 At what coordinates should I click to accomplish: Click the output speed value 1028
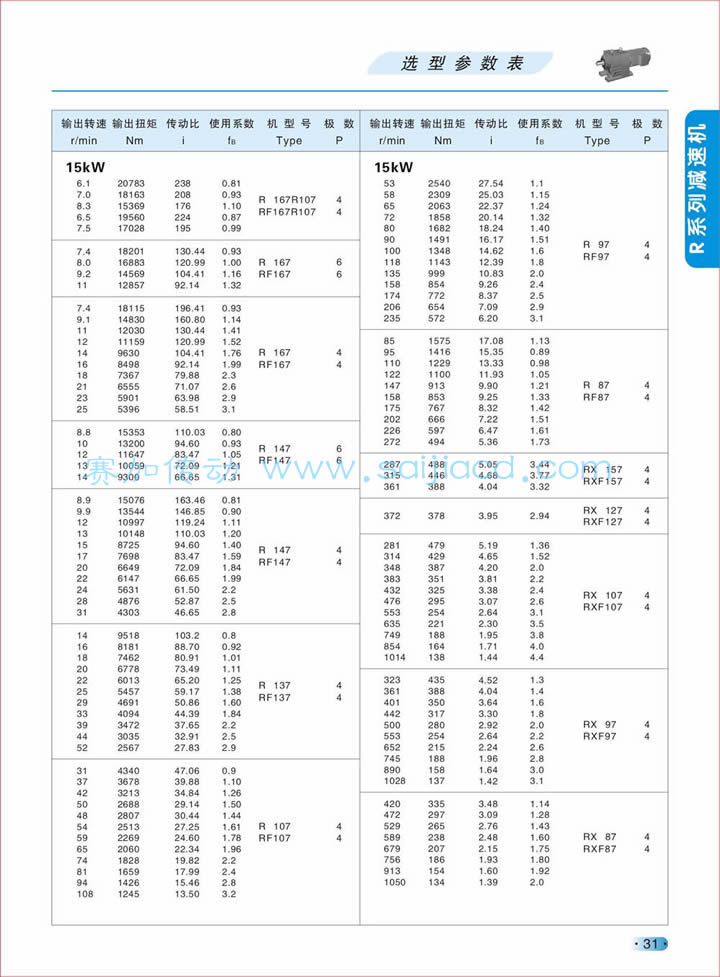pos(394,780)
